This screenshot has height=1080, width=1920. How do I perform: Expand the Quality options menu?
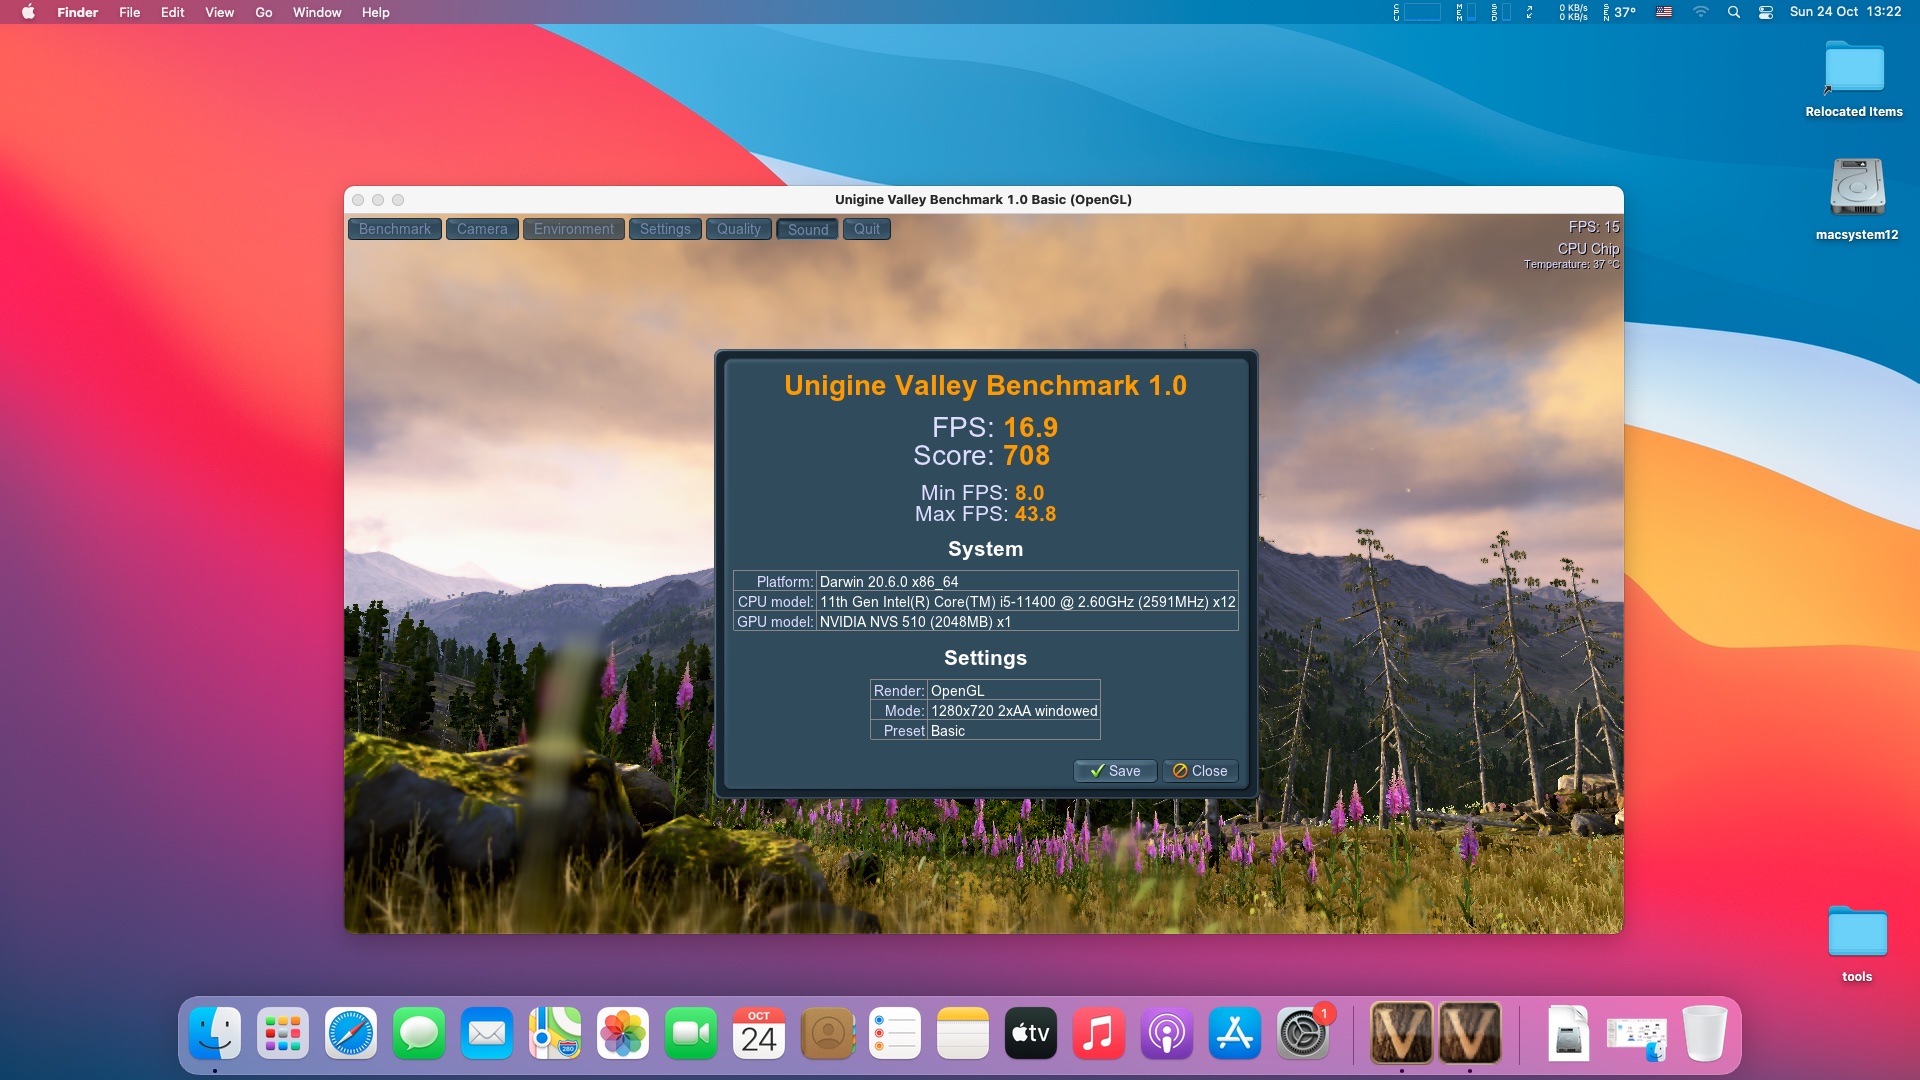coord(738,229)
